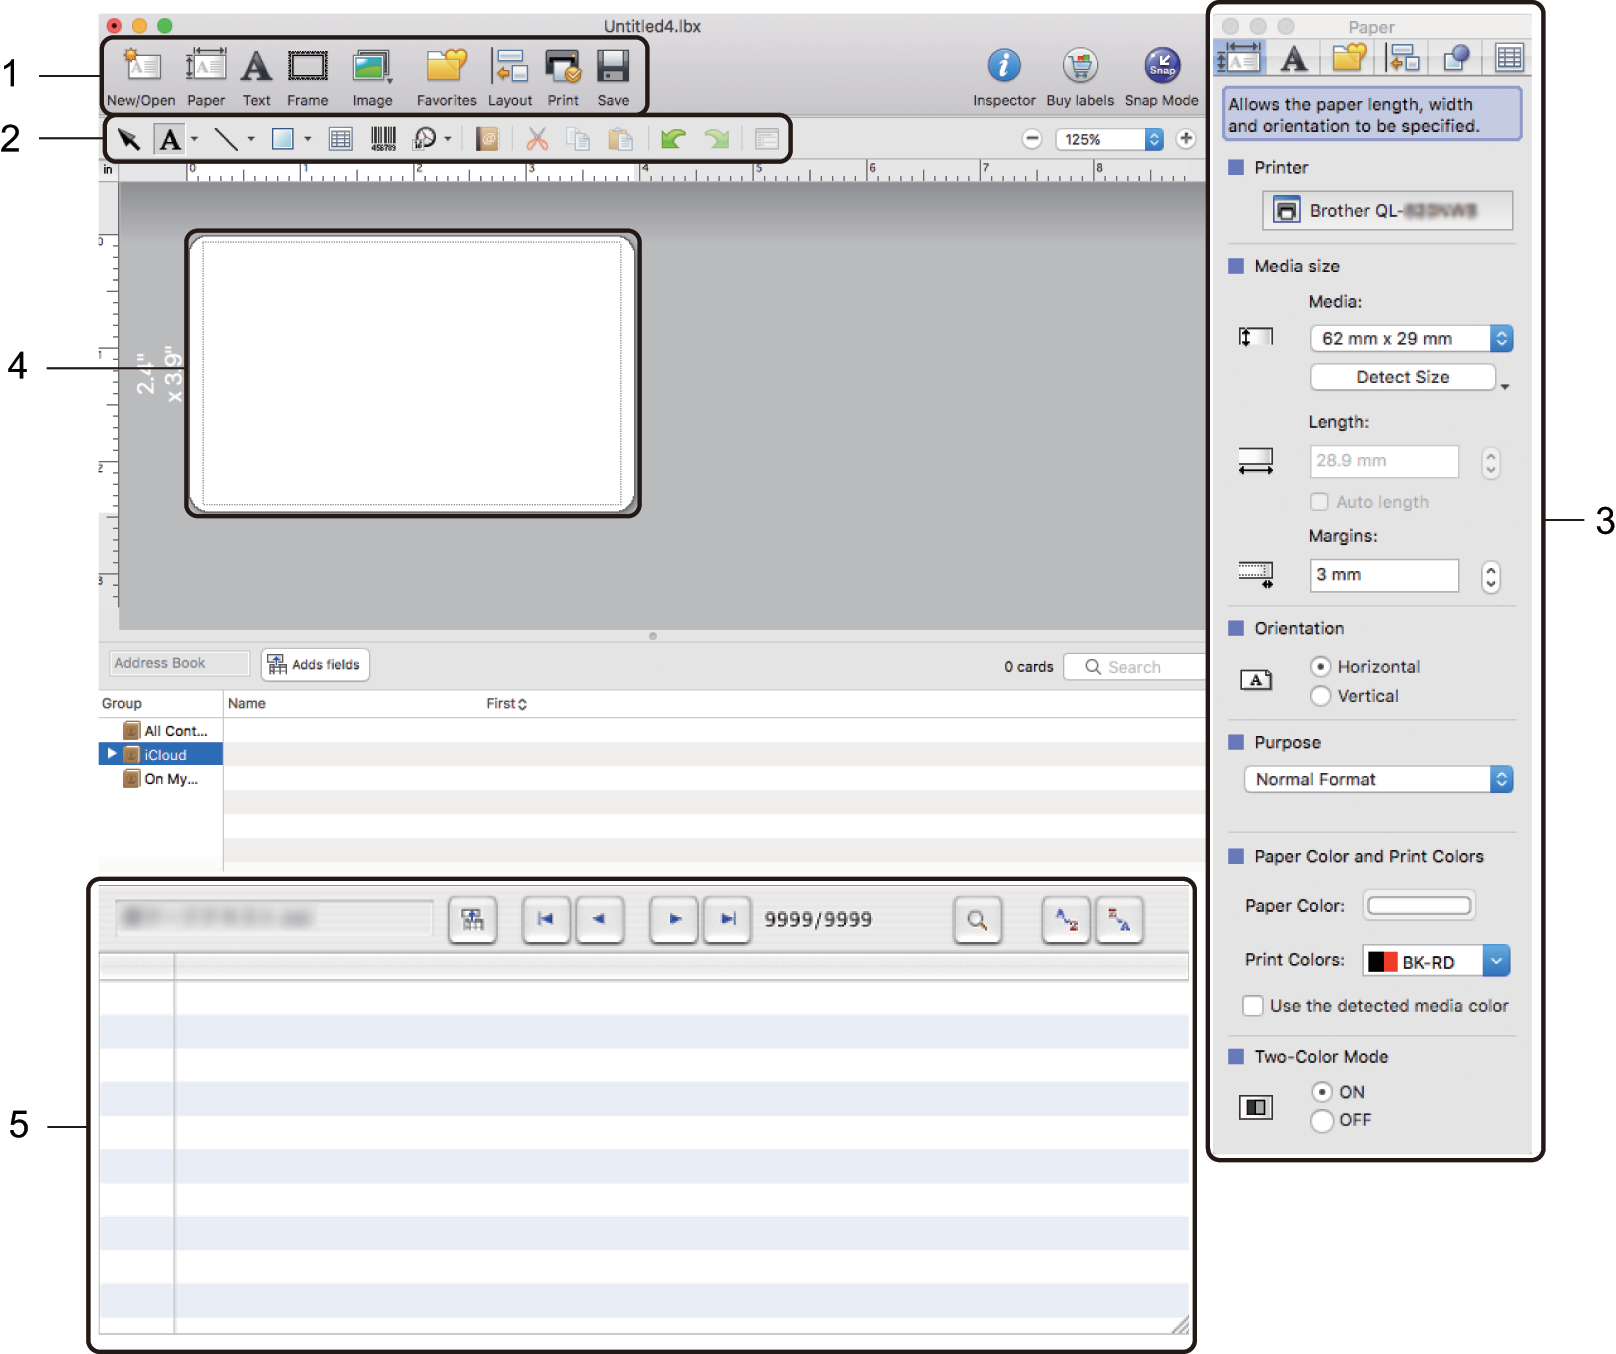Turn Two-Color Mode OFF

(x=1322, y=1120)
